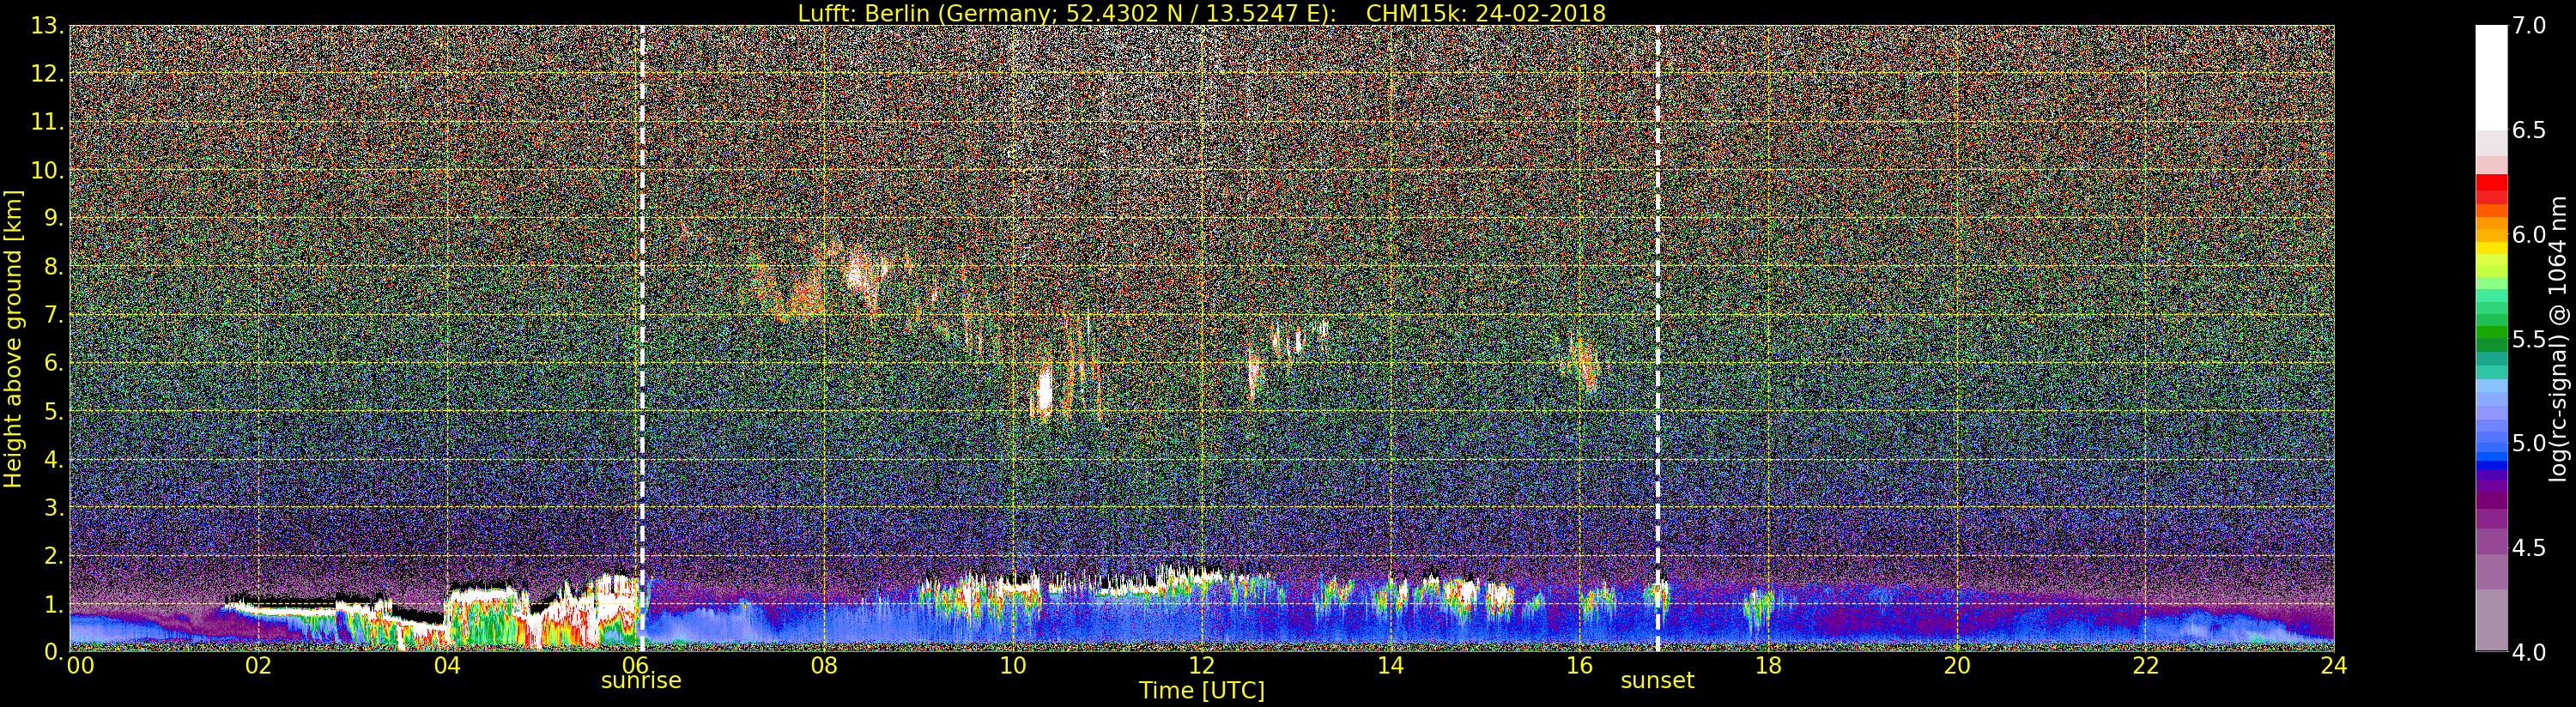This screenshot has width=2576, height=707.
Task: Click the 'Height above ground [km]' axis label
Action: (13, 339)
